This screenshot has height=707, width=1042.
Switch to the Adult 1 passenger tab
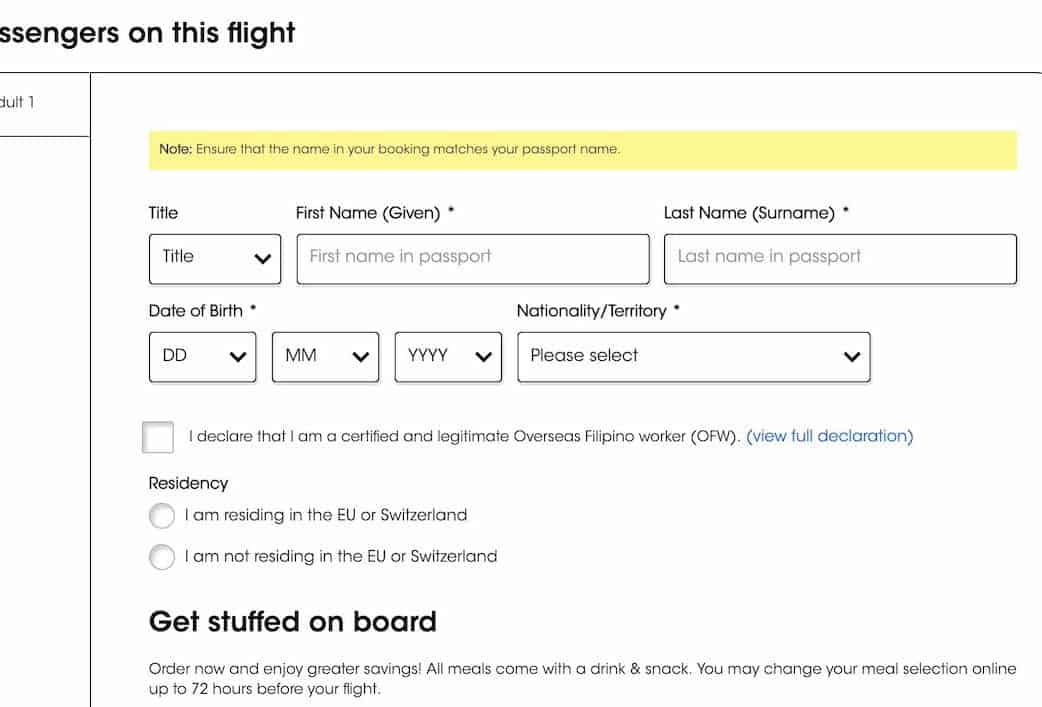coord(18,102)
